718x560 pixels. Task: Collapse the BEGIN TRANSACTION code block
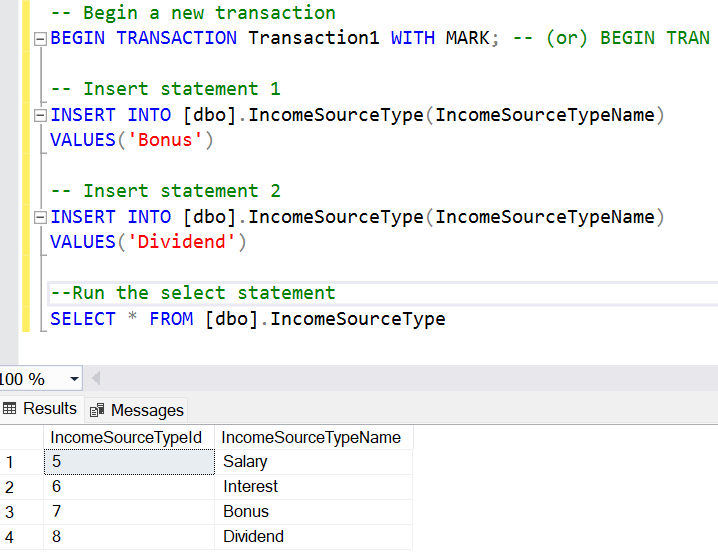pos(40,39)
